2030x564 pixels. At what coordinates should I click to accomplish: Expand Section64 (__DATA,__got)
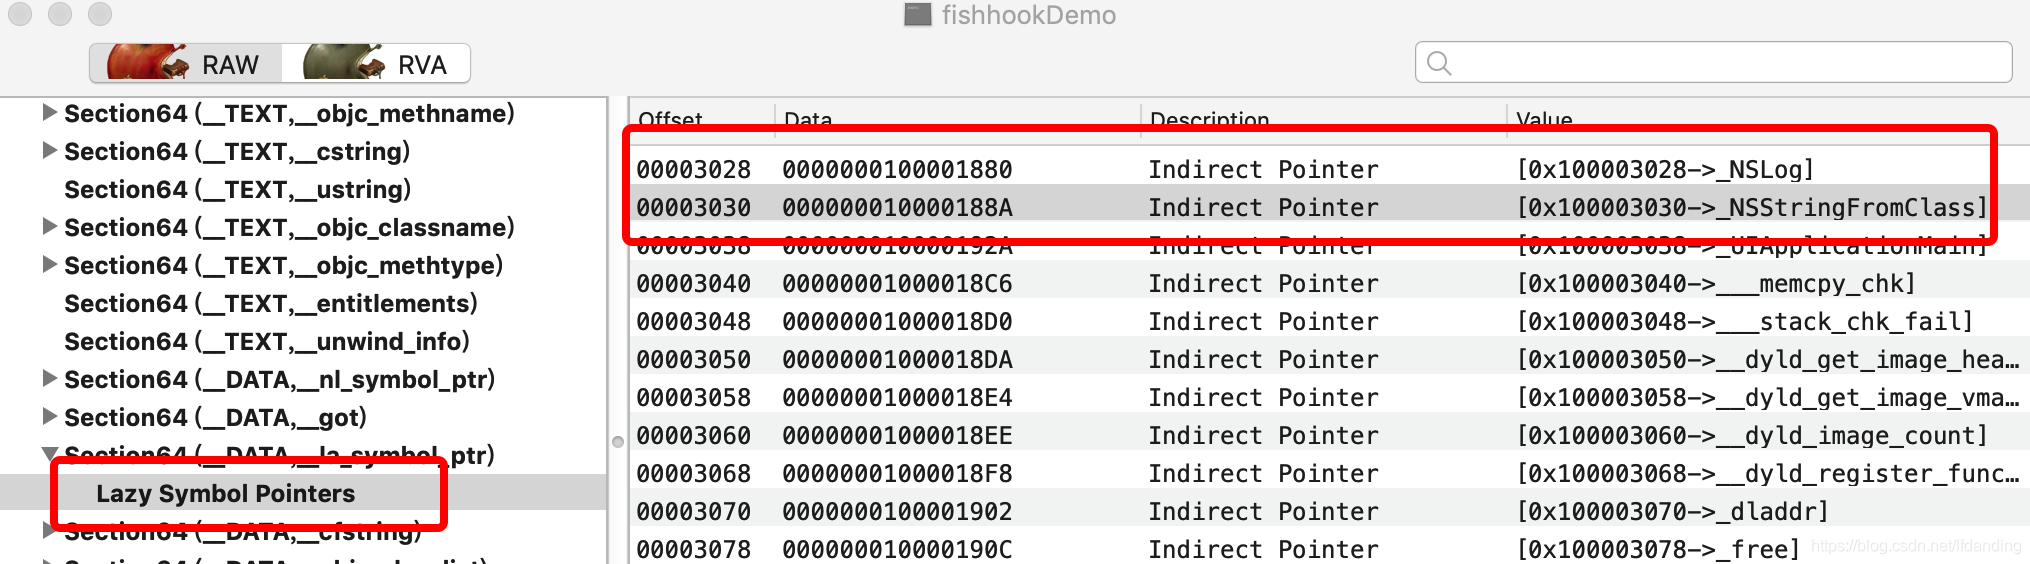(48, 417)
